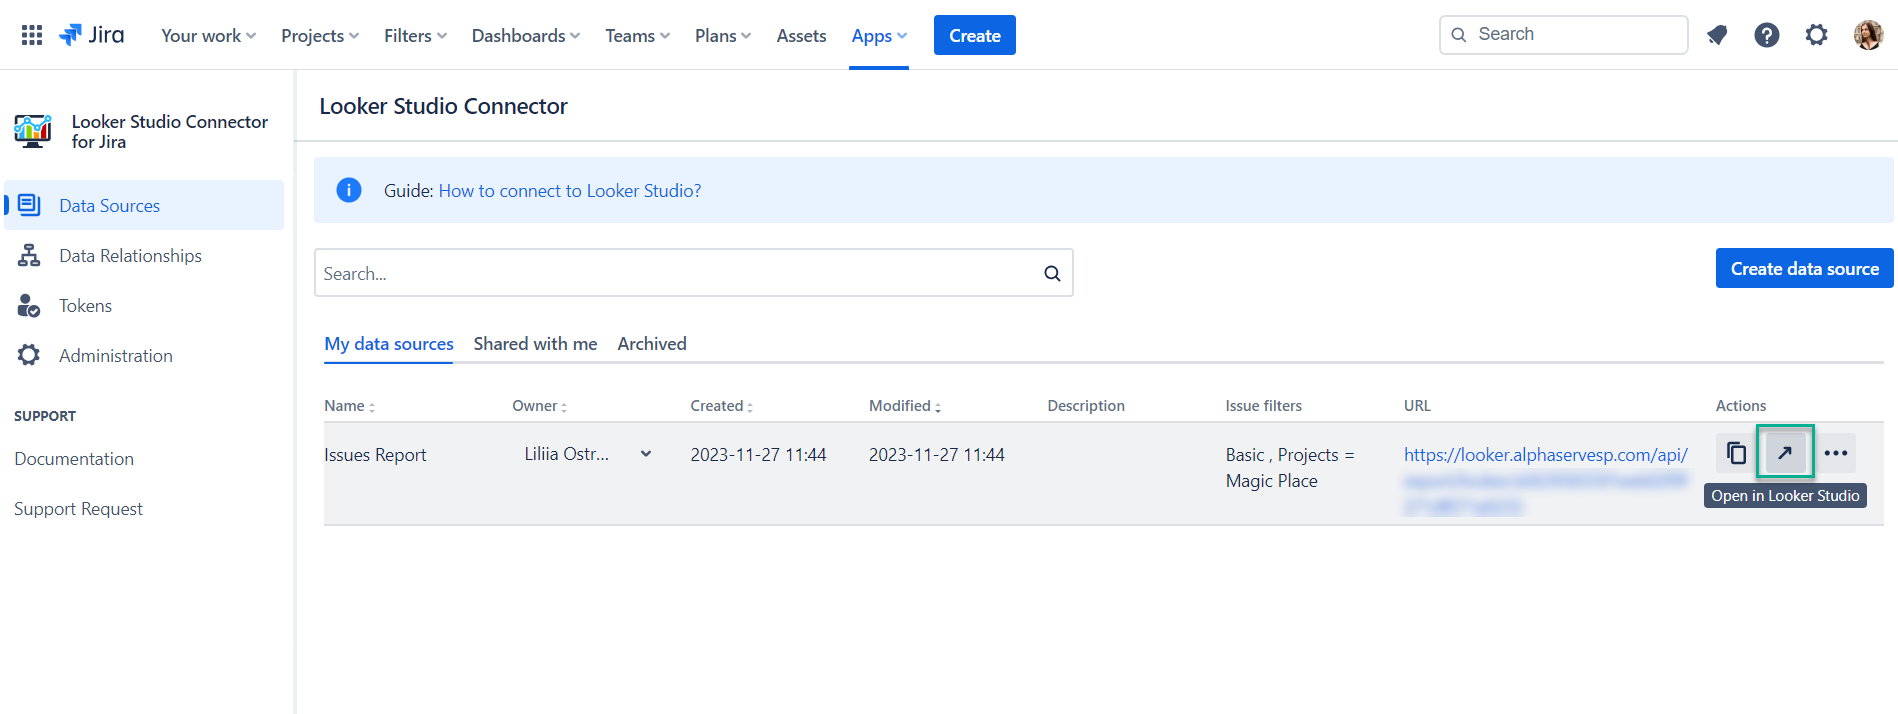
Task: Click the Create data source button
Action: pos(1804,268)
